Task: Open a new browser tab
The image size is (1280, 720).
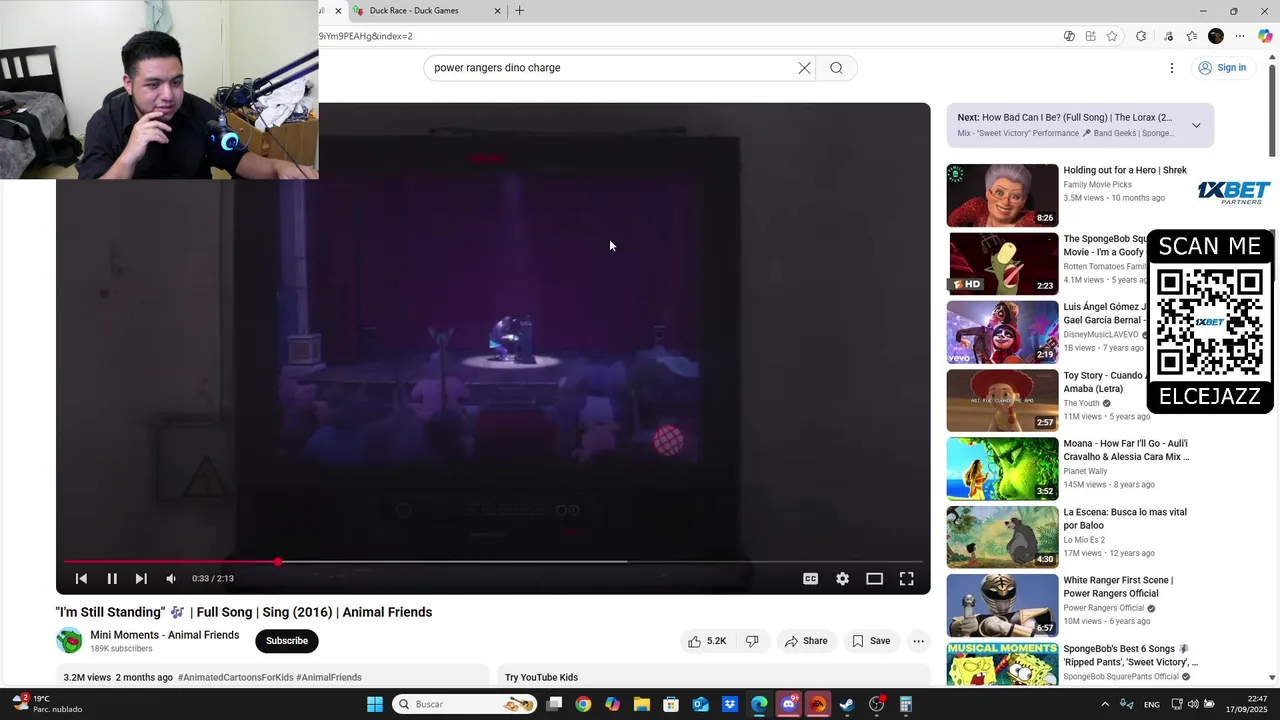Action: pyautogui.click(x=519, y=11)
